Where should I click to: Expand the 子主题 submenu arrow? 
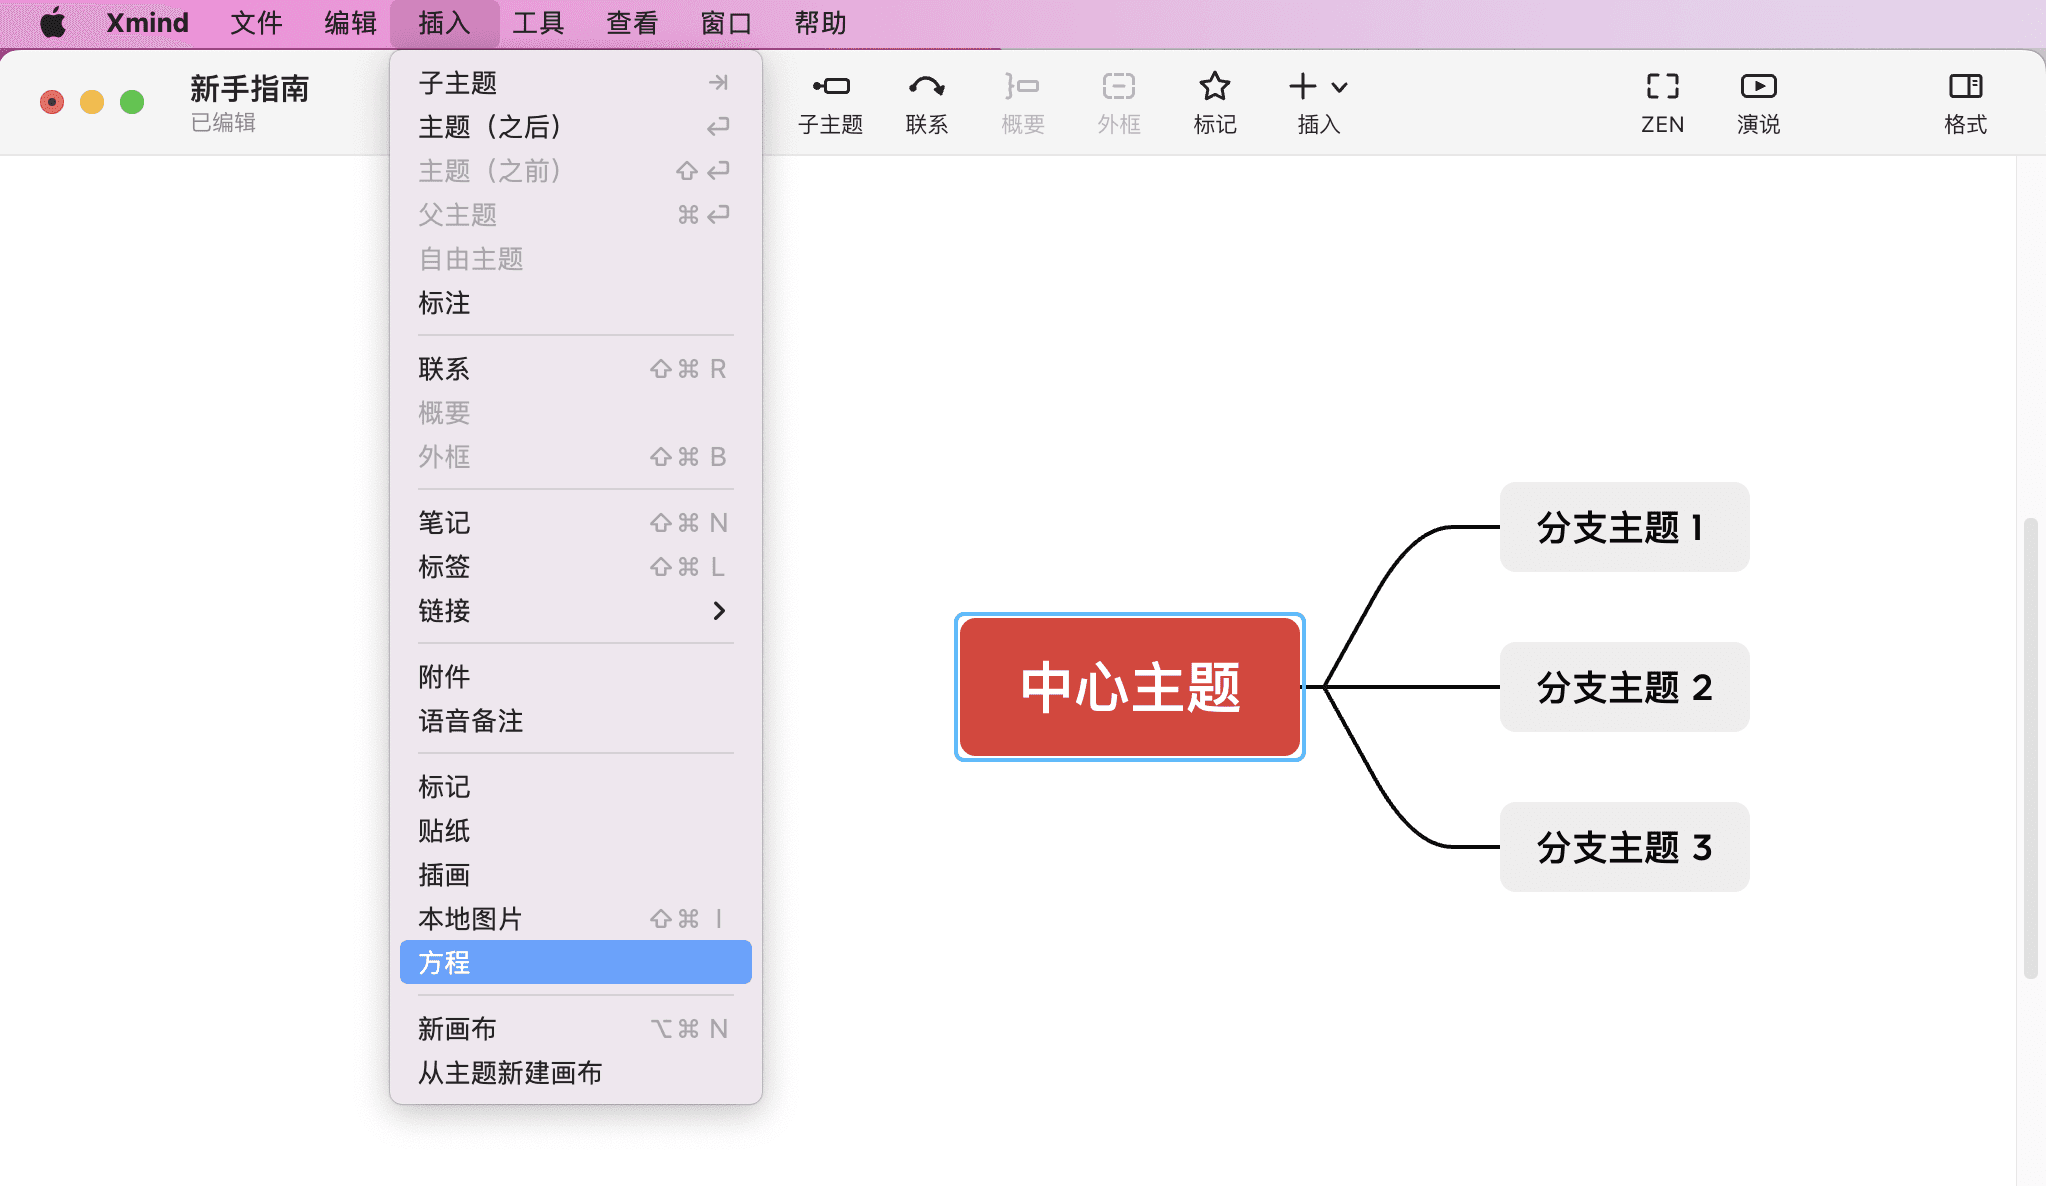pos(719,82)
